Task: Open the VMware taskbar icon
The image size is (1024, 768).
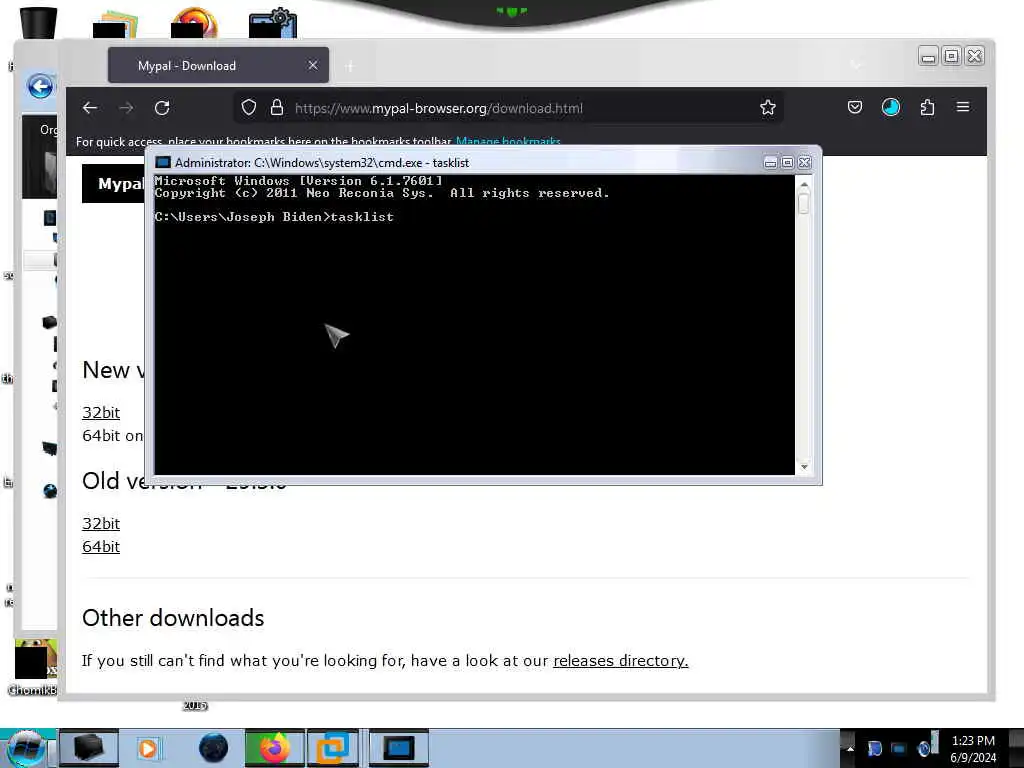Action: [x=333, y=748]
